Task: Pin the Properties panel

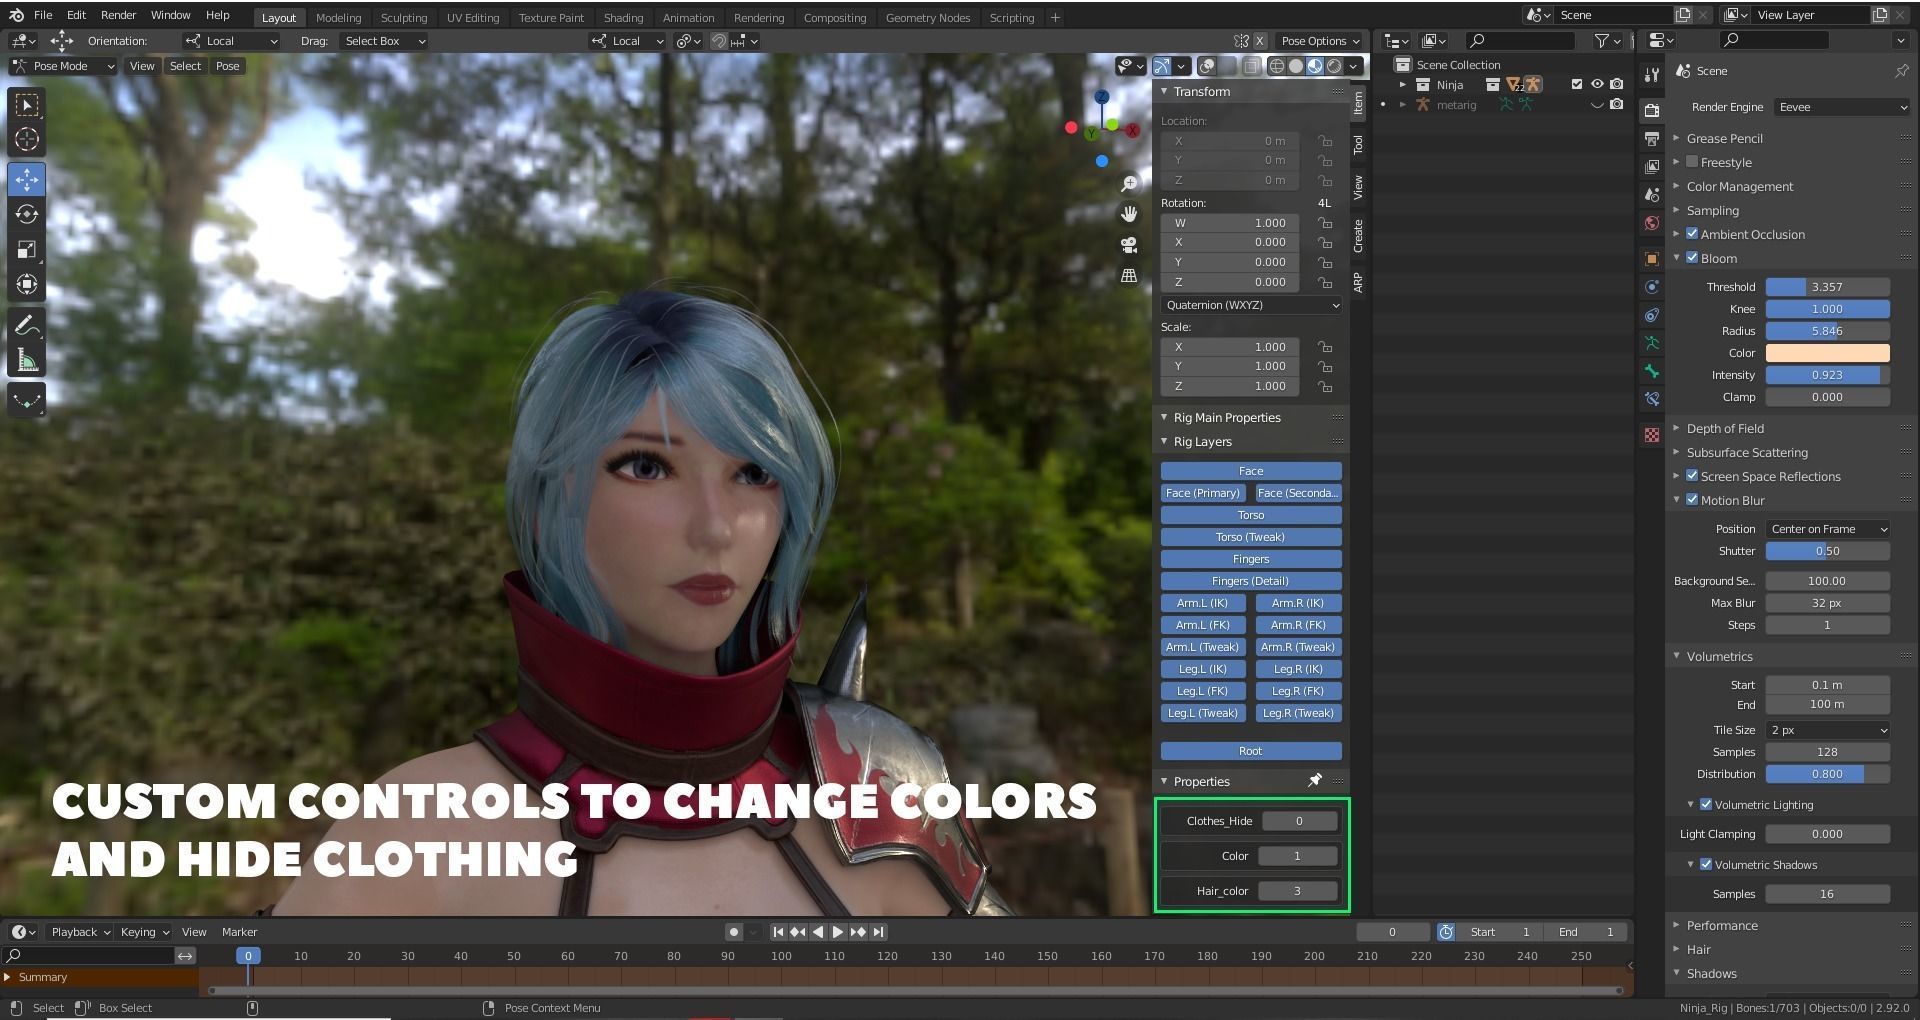Action: click(x=1315, y=780)
